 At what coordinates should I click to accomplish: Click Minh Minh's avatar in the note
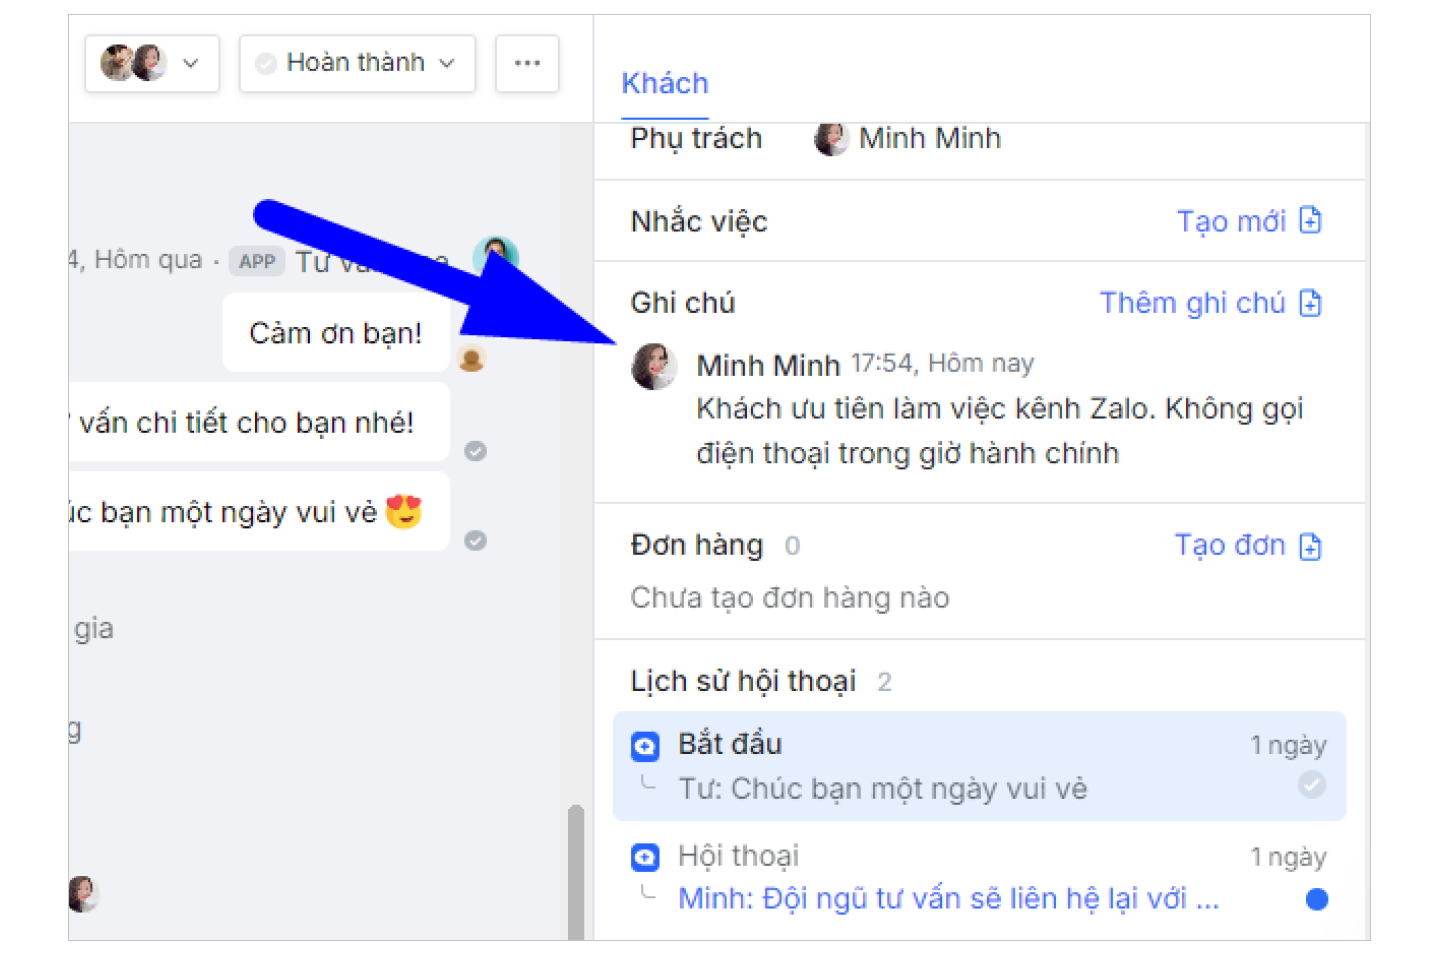pyautogui.click(x=654, y=367)
